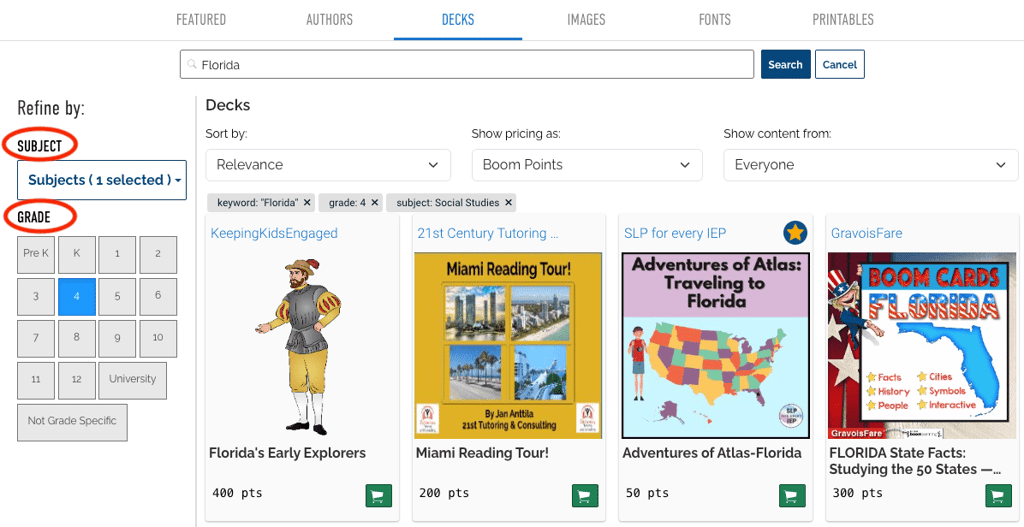Image resolution: width=1024 pixels, height=527 pixels.
Task: Switch to the Images tab
Action: click(x=586, y=20)
